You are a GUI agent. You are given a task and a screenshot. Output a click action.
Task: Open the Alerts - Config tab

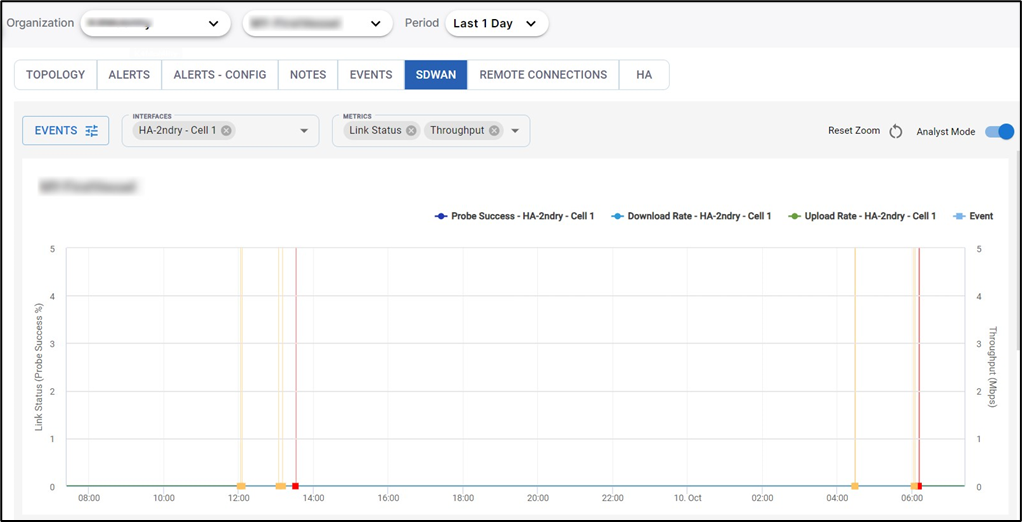click(x=220, y=75)
